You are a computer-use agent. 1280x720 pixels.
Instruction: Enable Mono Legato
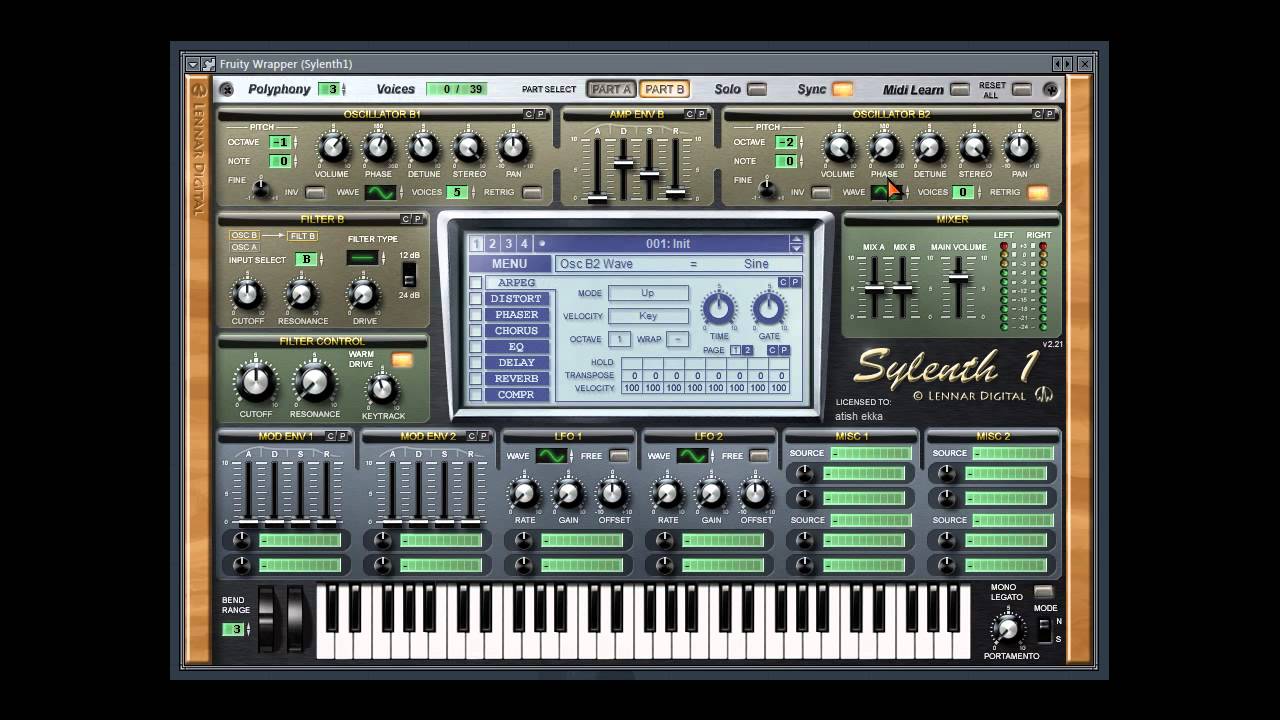pyautogui.click(x=1043, y=592)
